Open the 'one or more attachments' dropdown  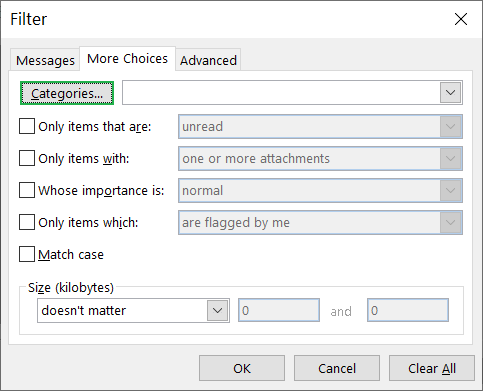(x=320, y=158)
